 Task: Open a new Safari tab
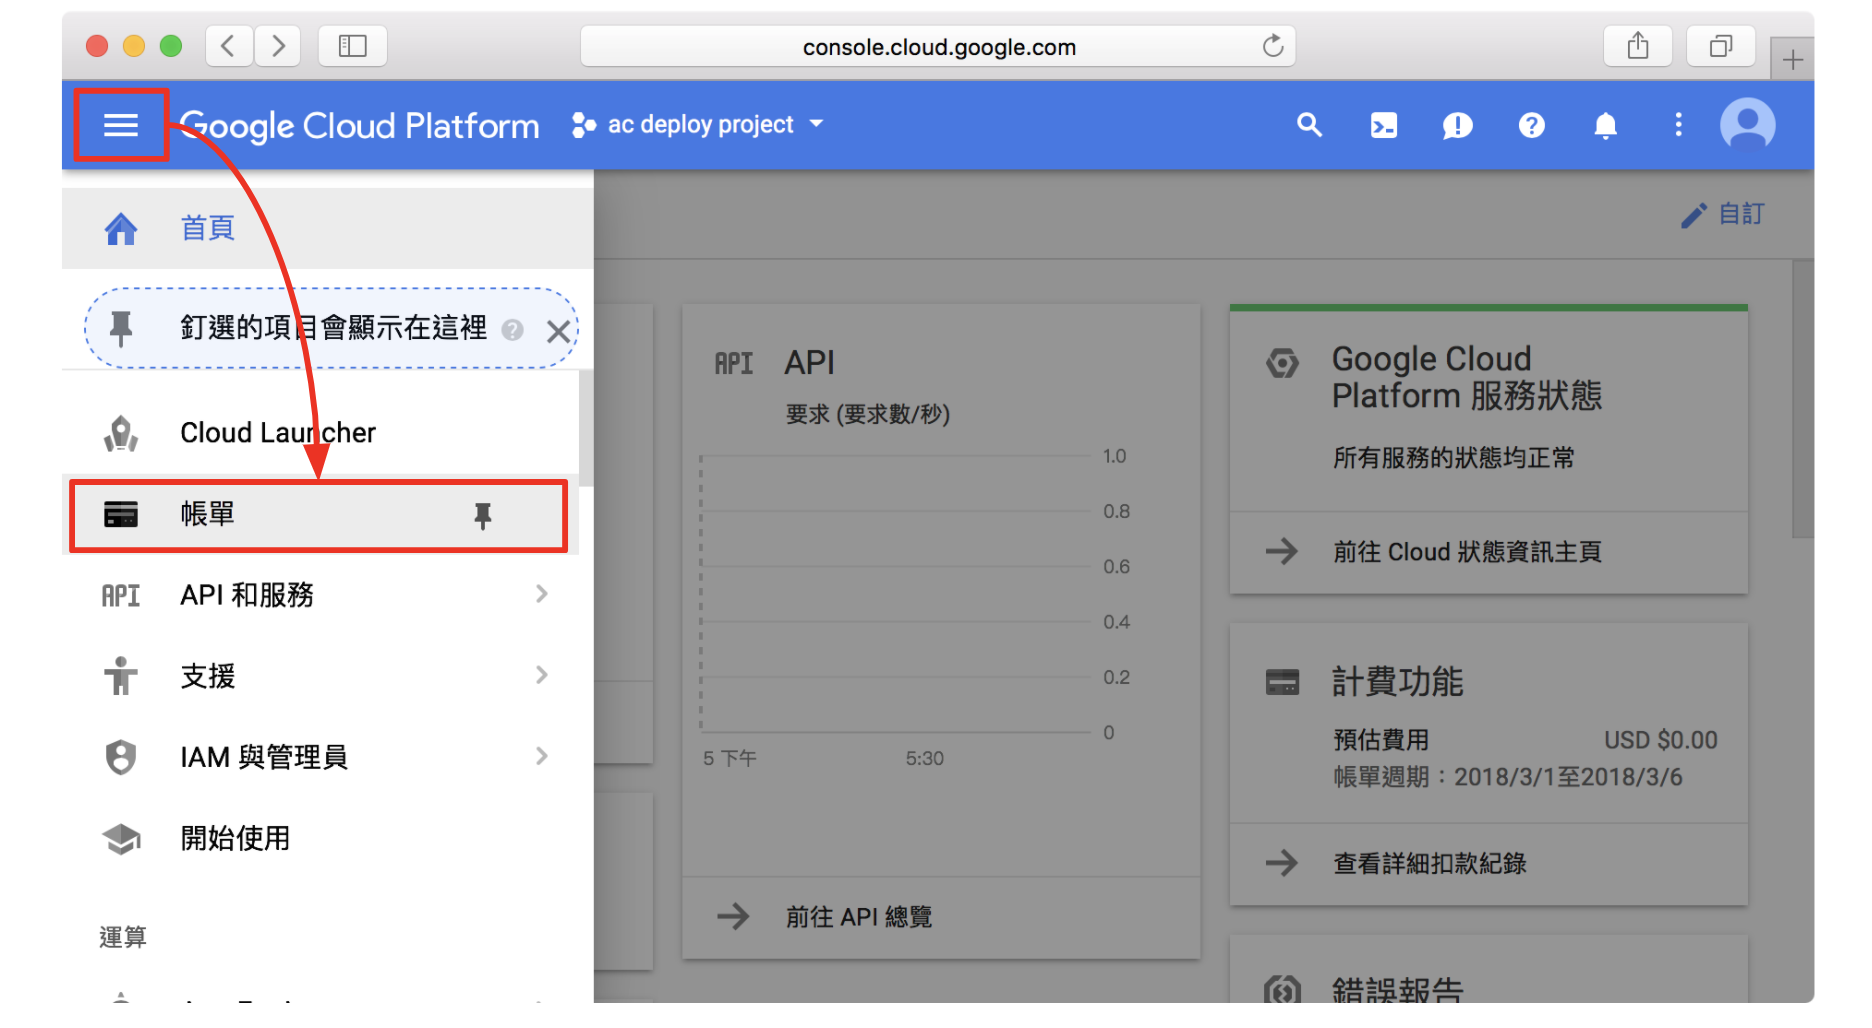[1792, 59]
